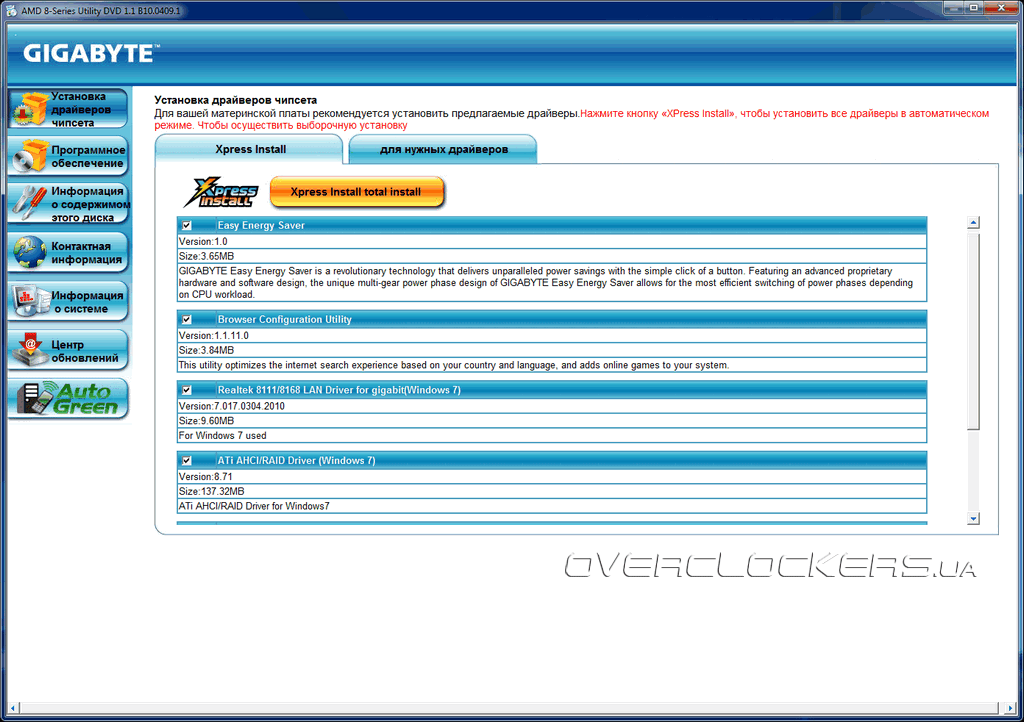1024x722 pixels.
Task: Open the chipset driver installation section icon
Action: pyautogui.click(x=68, y=109)
